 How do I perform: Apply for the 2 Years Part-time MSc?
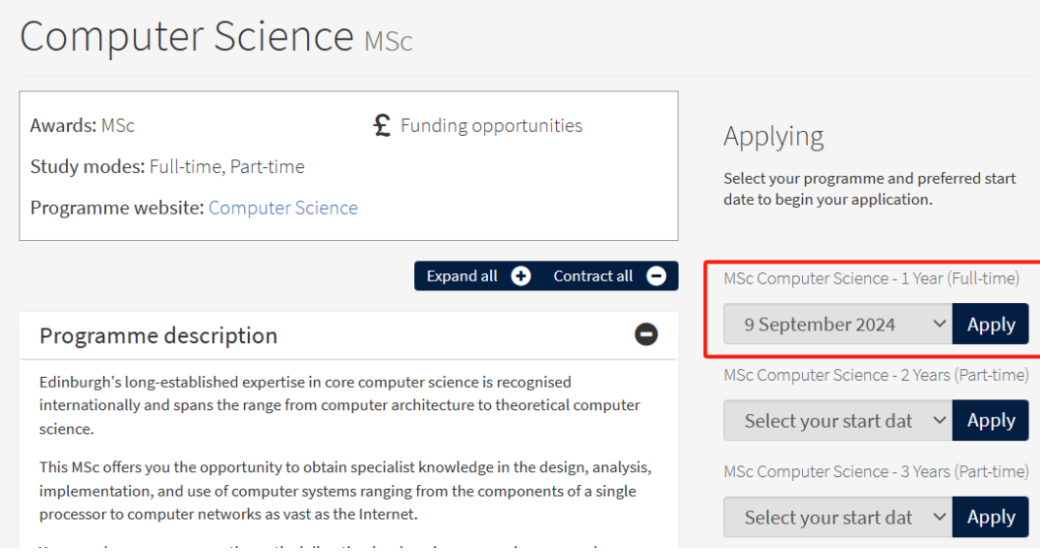pos(990,421)
